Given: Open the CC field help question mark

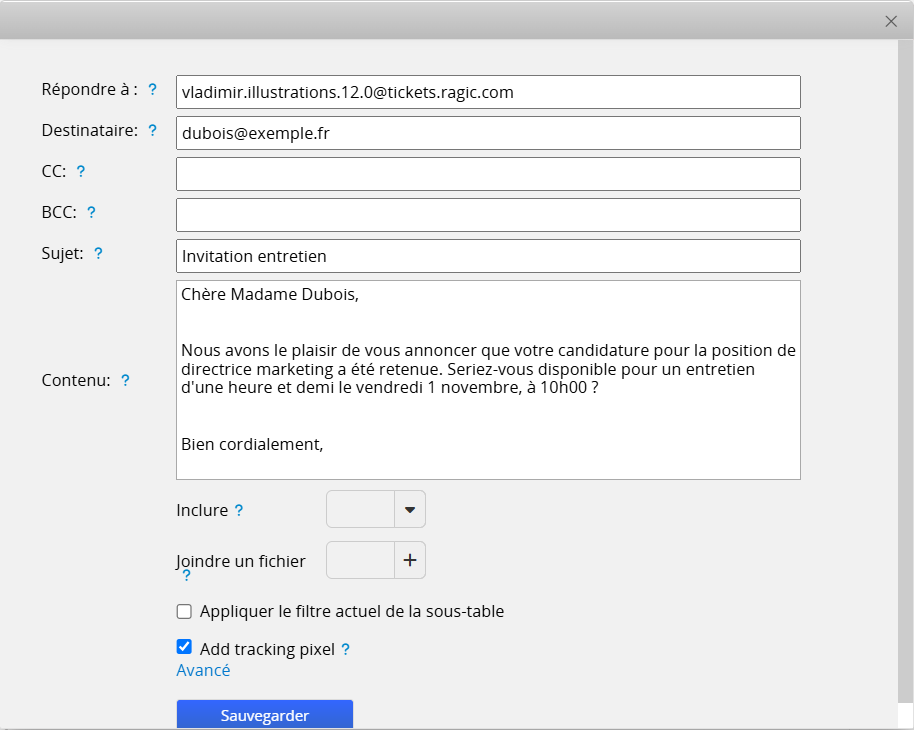Looking at the screenshot, I should 81,172.
